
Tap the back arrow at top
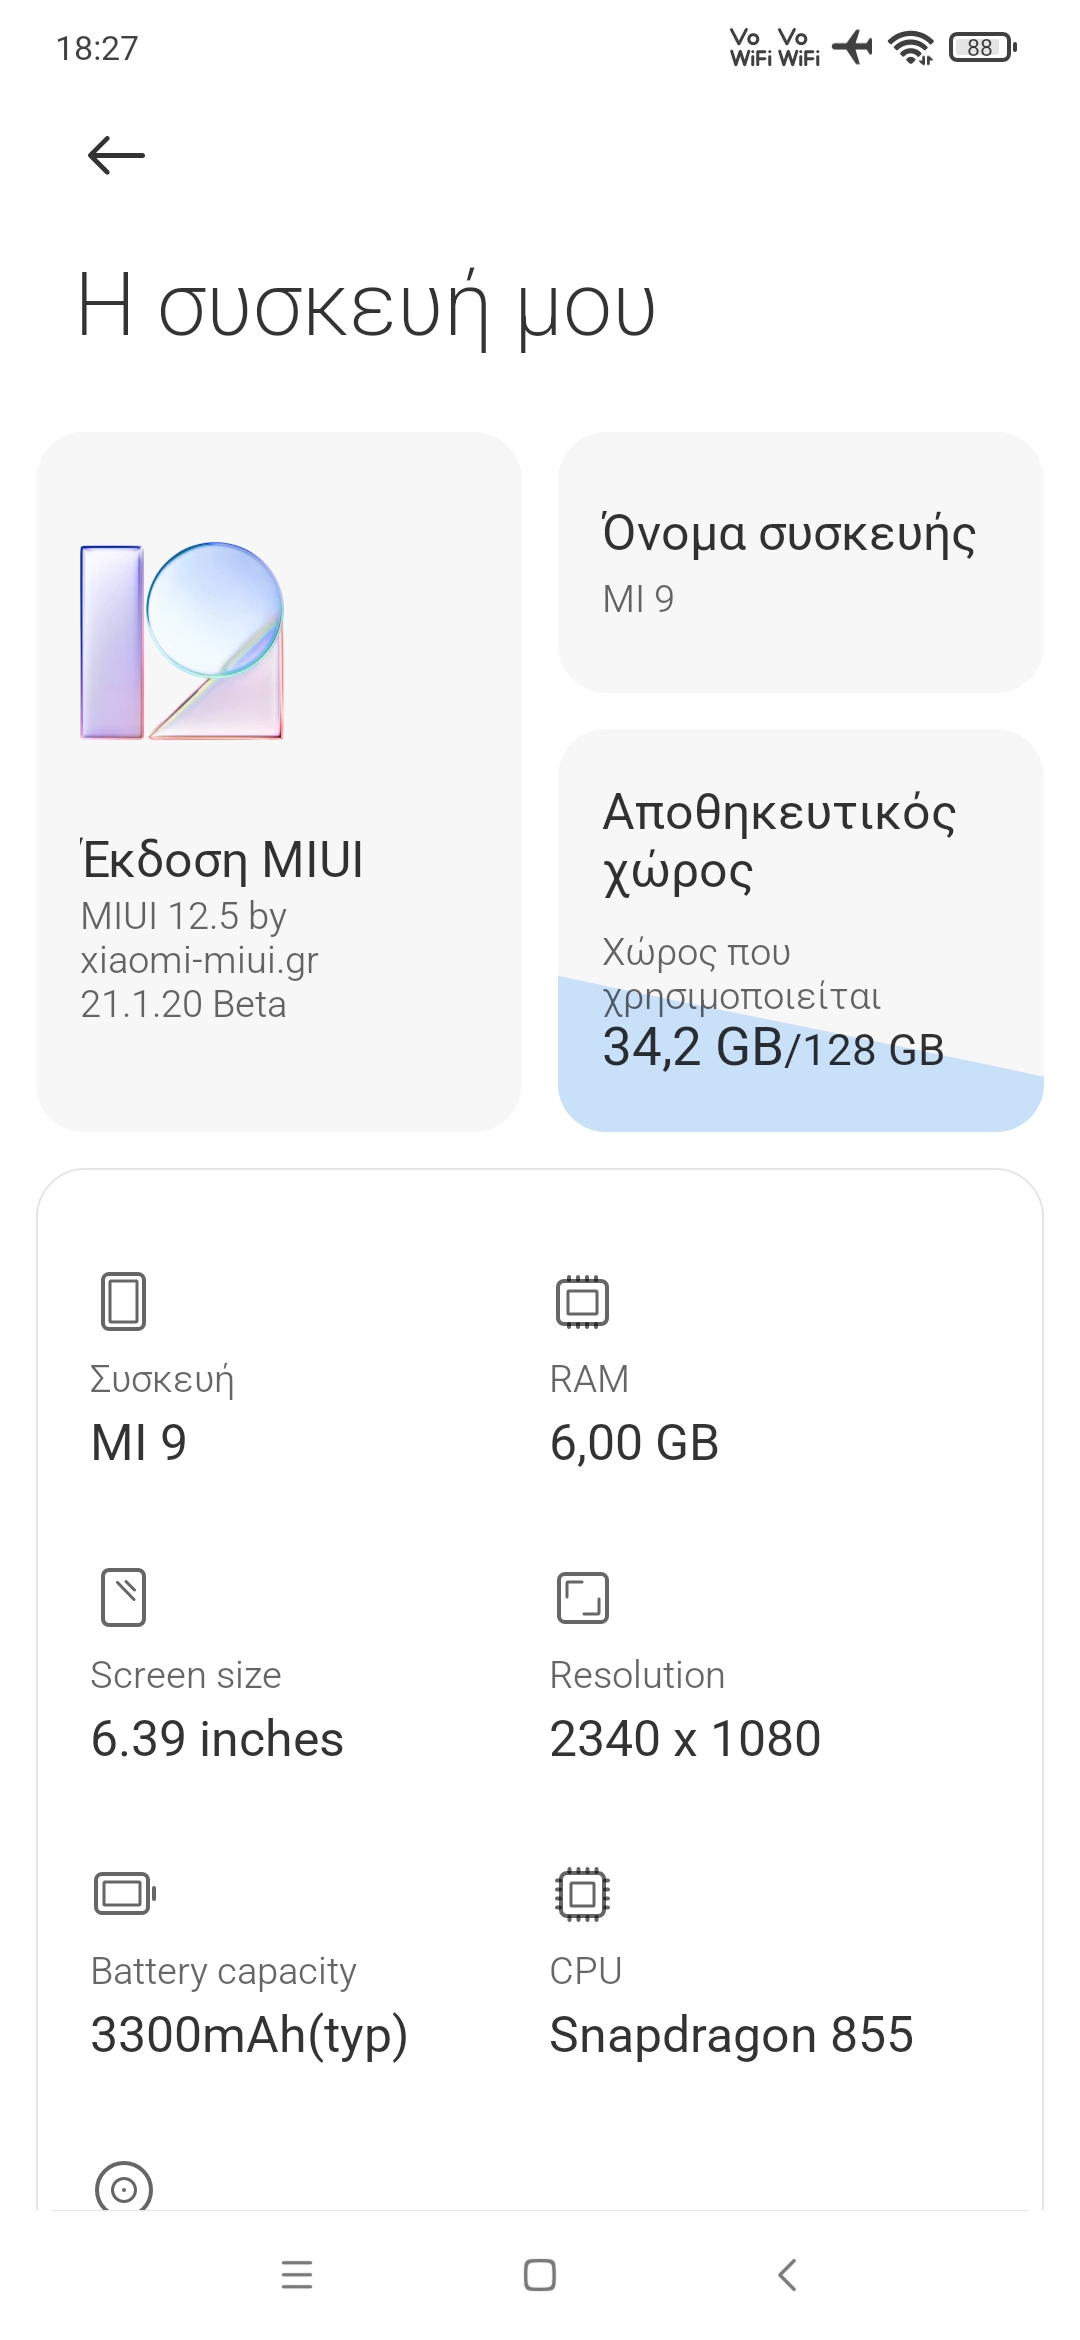tap(116, 156)
